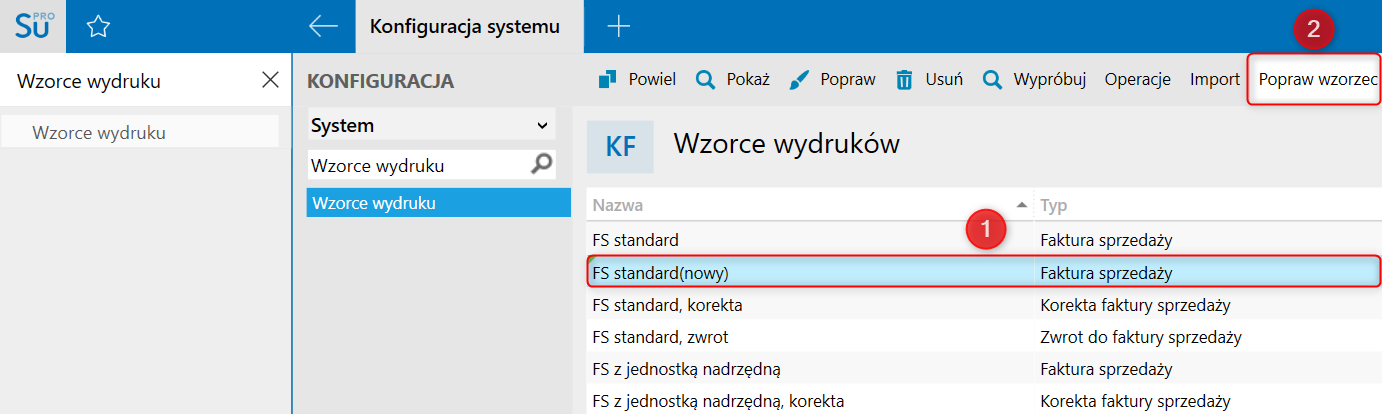The image size is (1382, 414).
Task: Click the Wzorce wydruków page title
Action: [x=786, y=144]
